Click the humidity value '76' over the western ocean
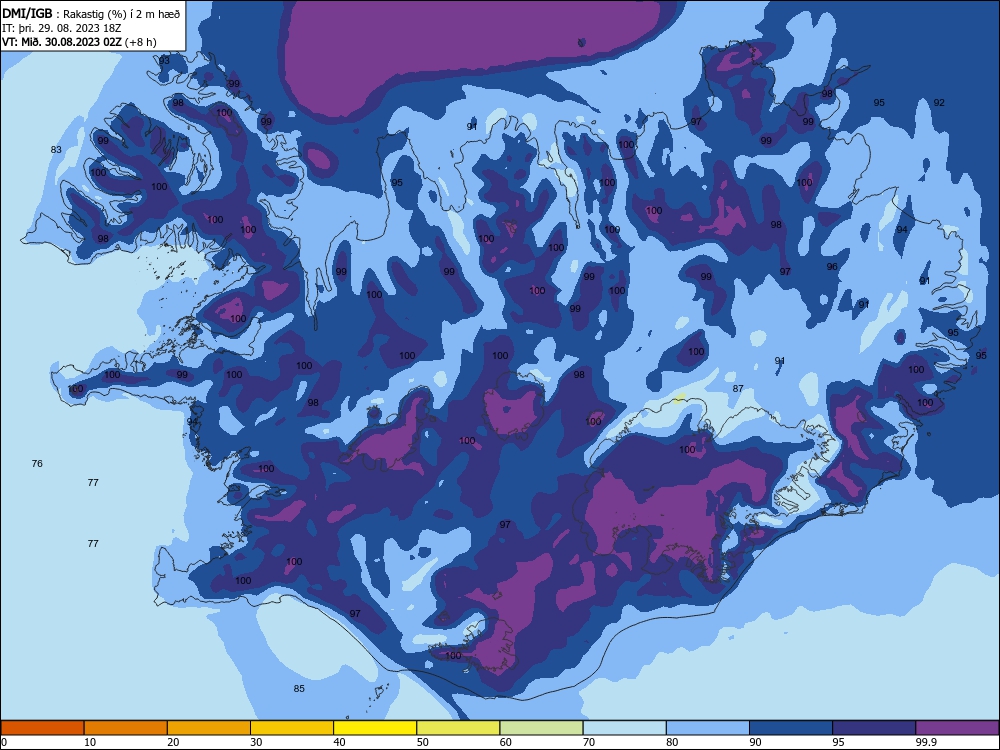 37,463
